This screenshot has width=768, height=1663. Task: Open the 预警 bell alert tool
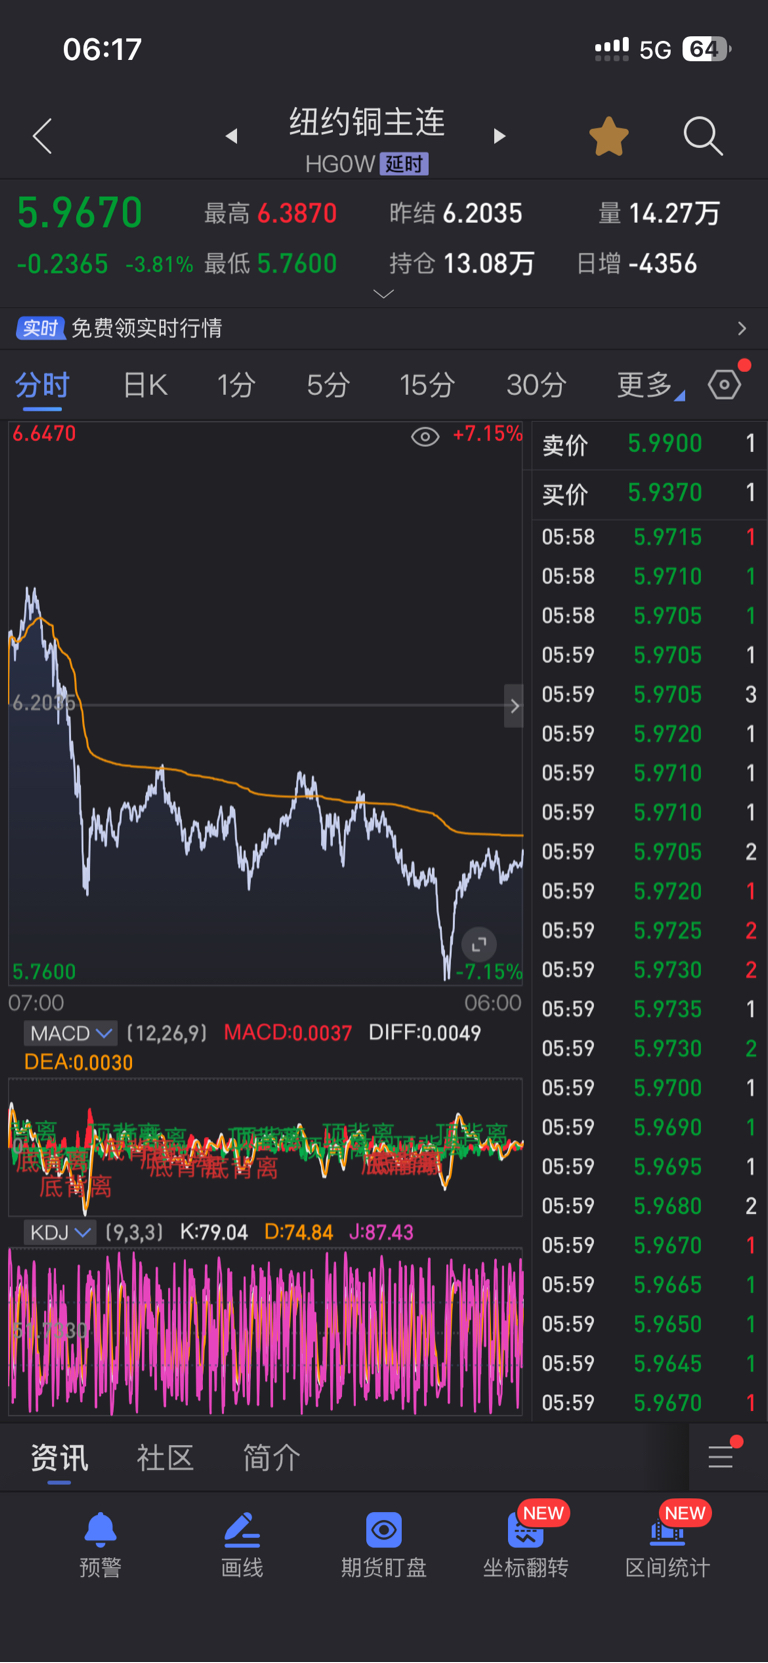point(100,1545)
